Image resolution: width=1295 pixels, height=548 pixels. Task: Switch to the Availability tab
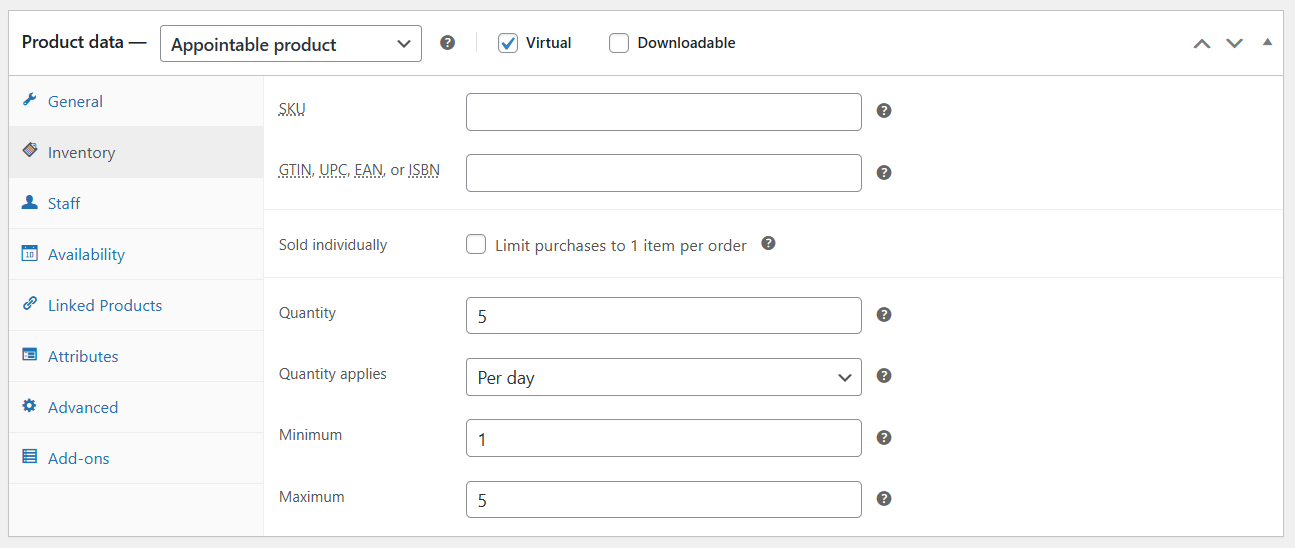click(86, 254)
